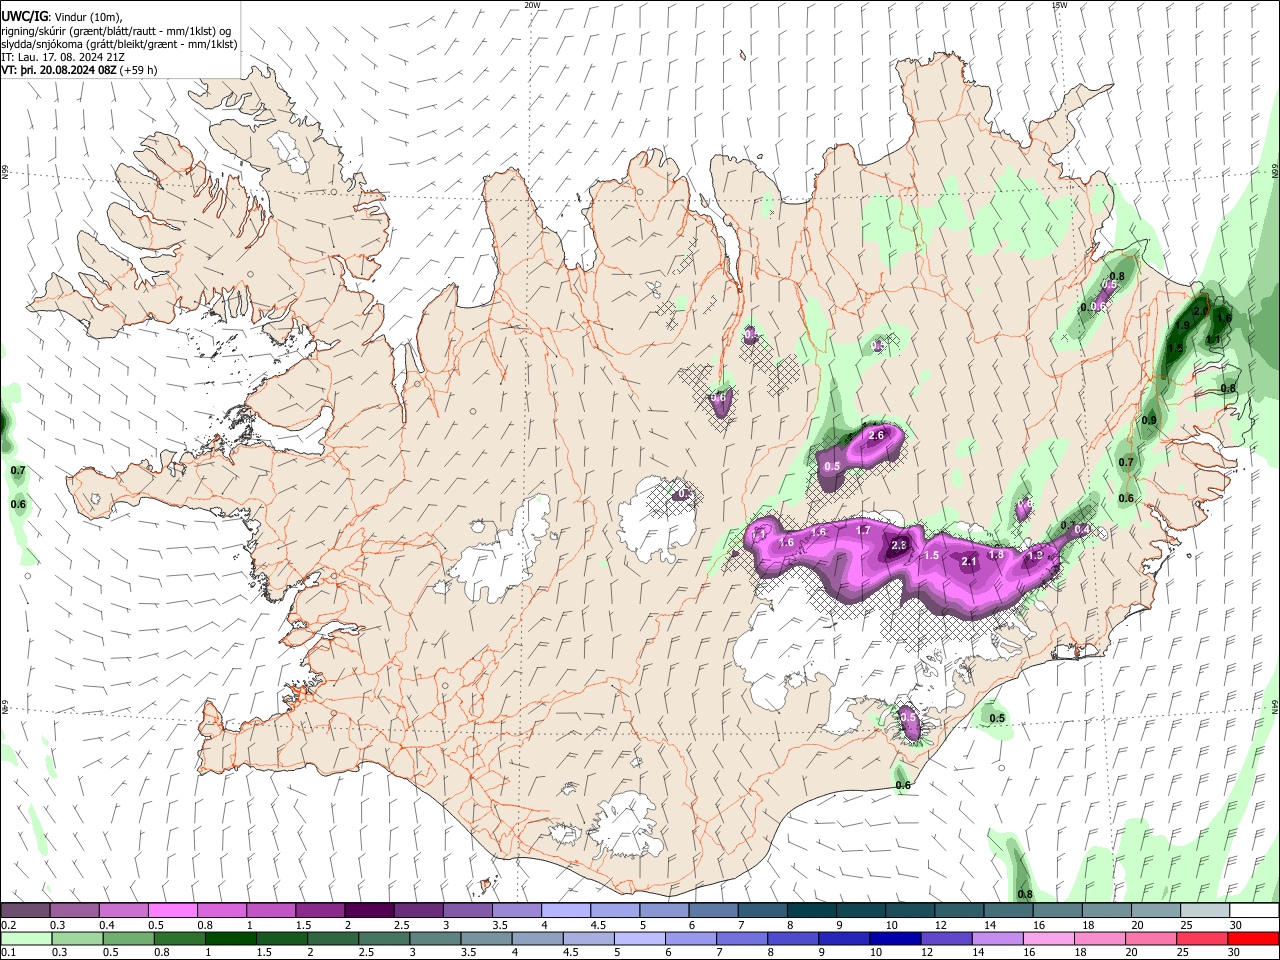
Task: Click the 20W longitude label
Action: 532,5
